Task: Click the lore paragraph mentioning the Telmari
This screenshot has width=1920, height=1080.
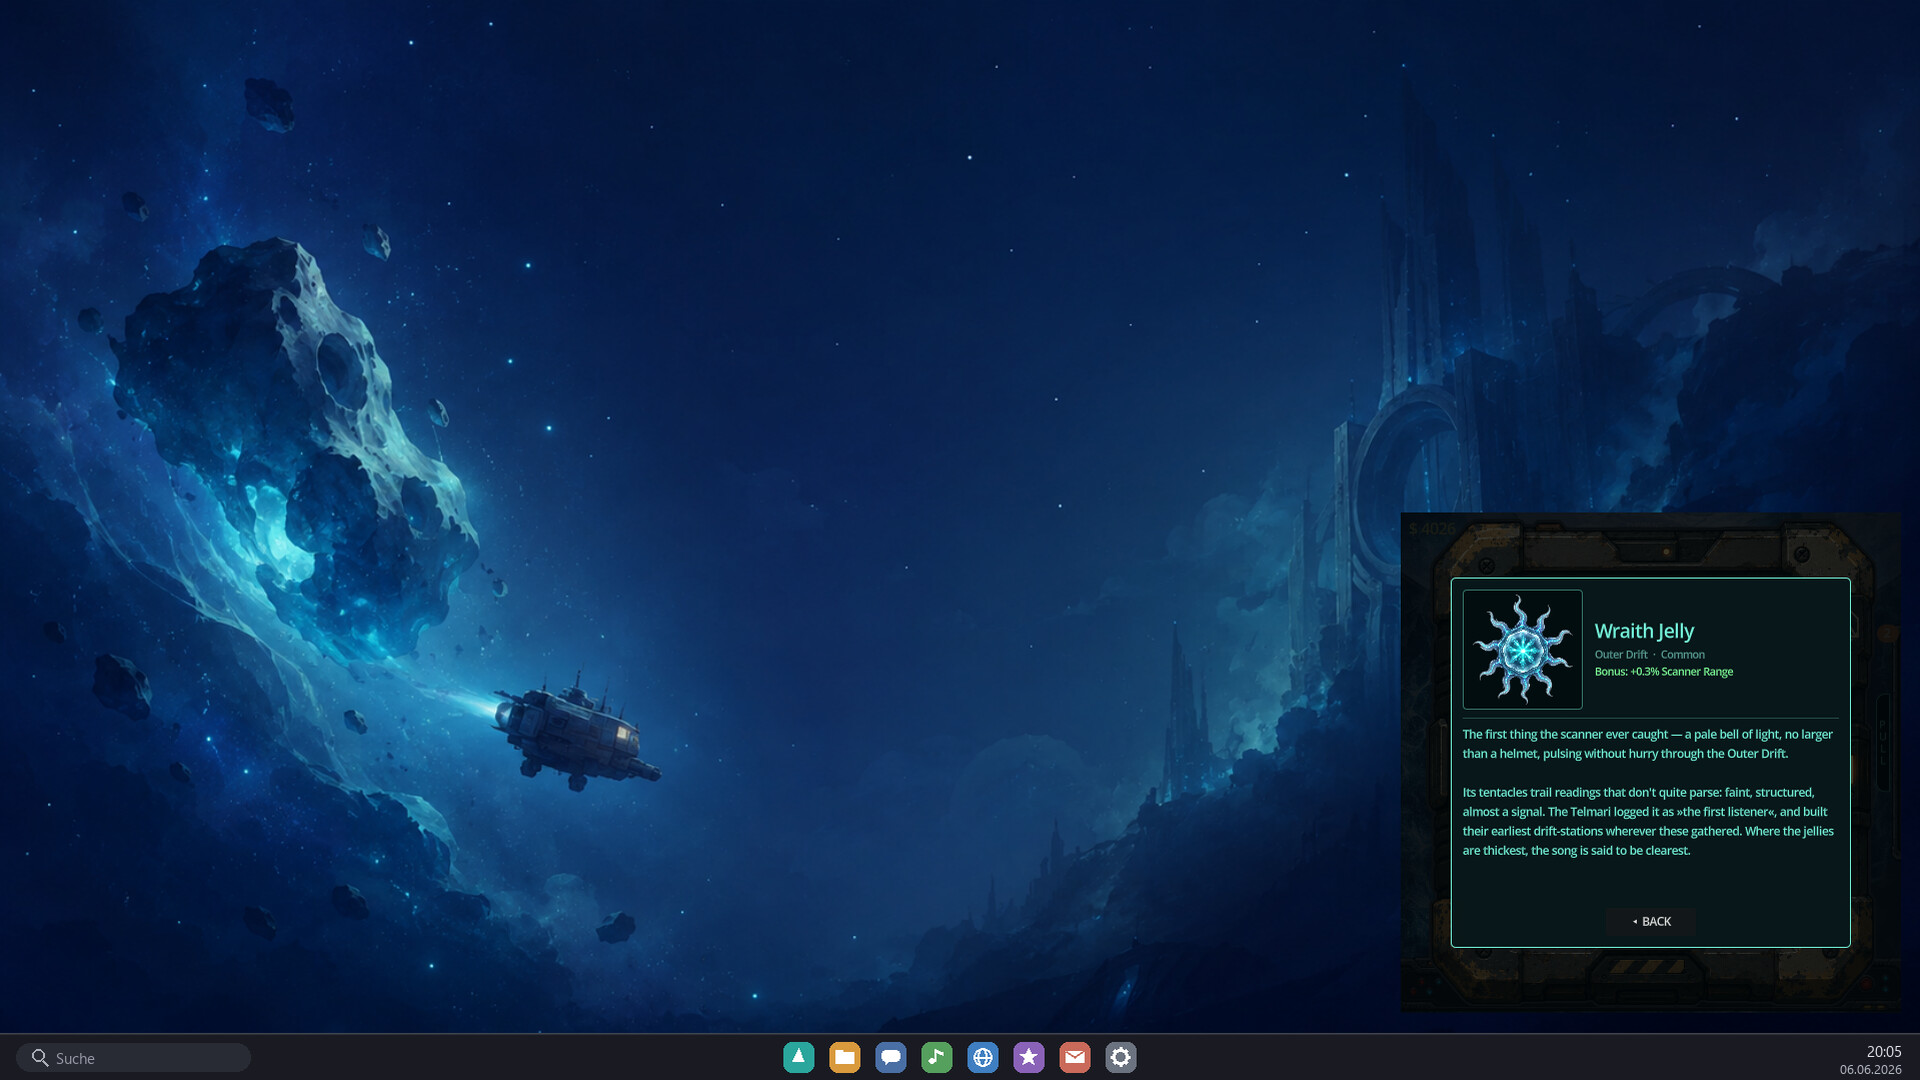Action: [1648, 821]
